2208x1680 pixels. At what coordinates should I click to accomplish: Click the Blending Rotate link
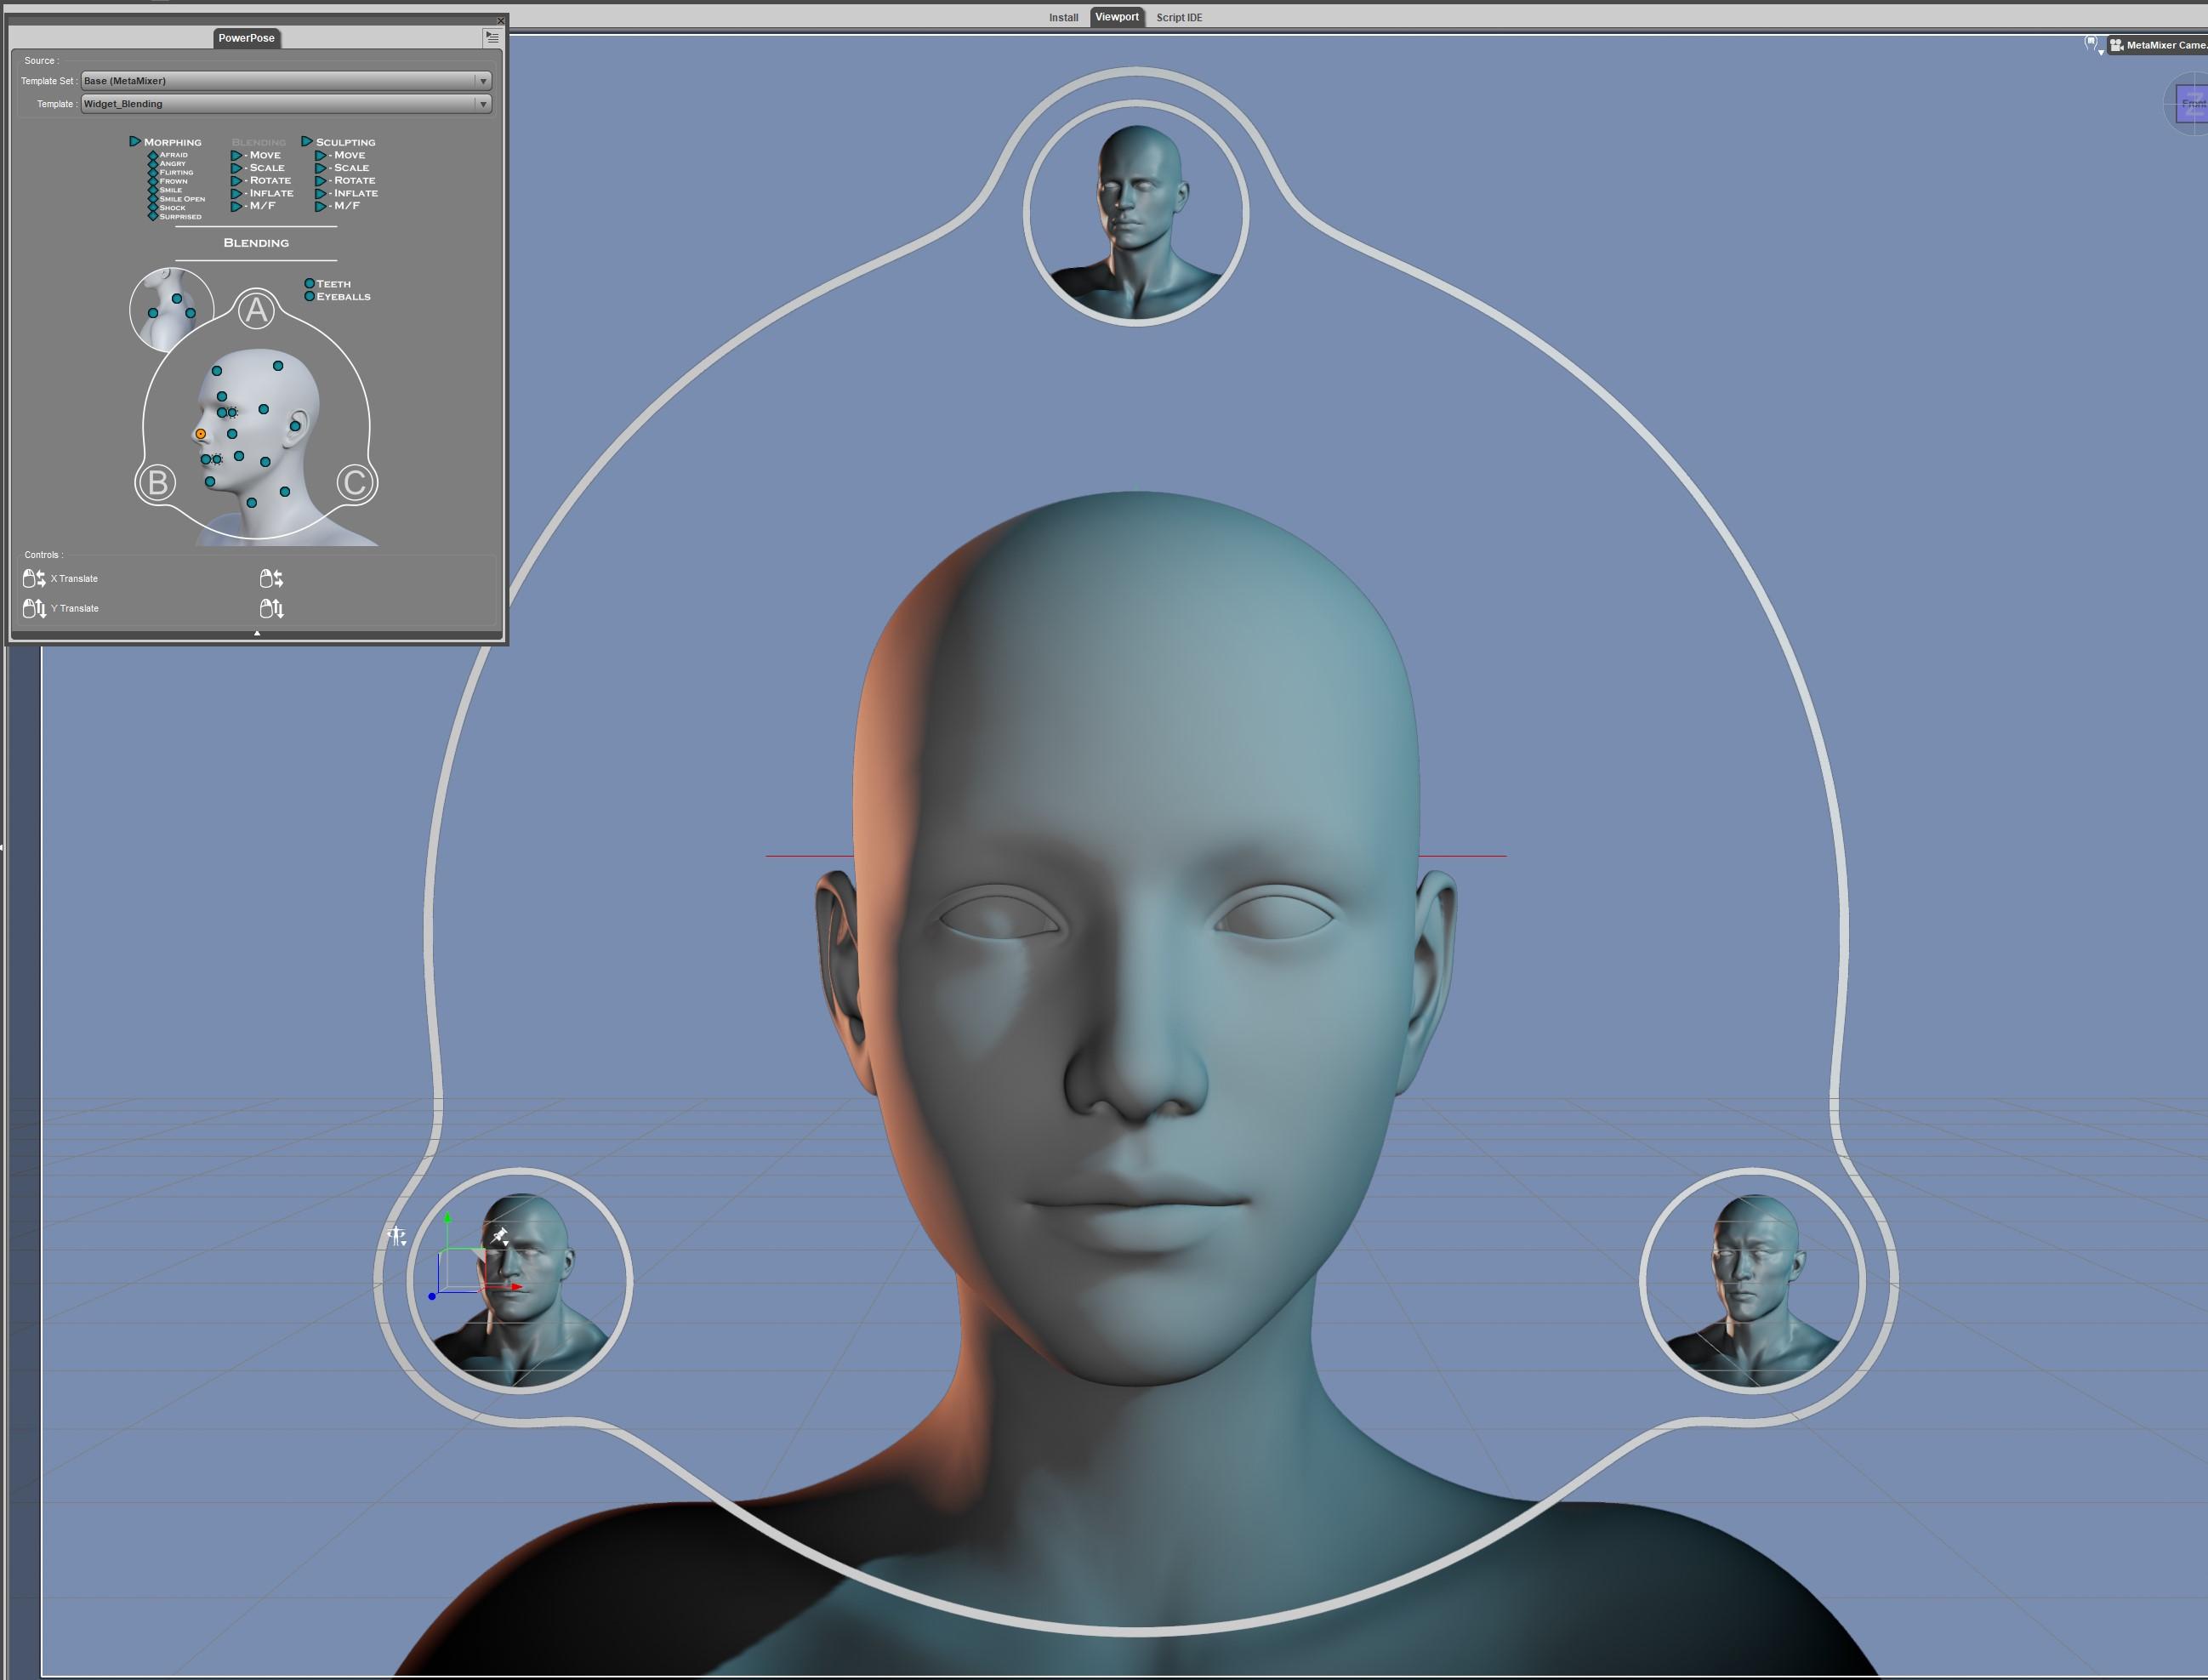pos(269,180)
